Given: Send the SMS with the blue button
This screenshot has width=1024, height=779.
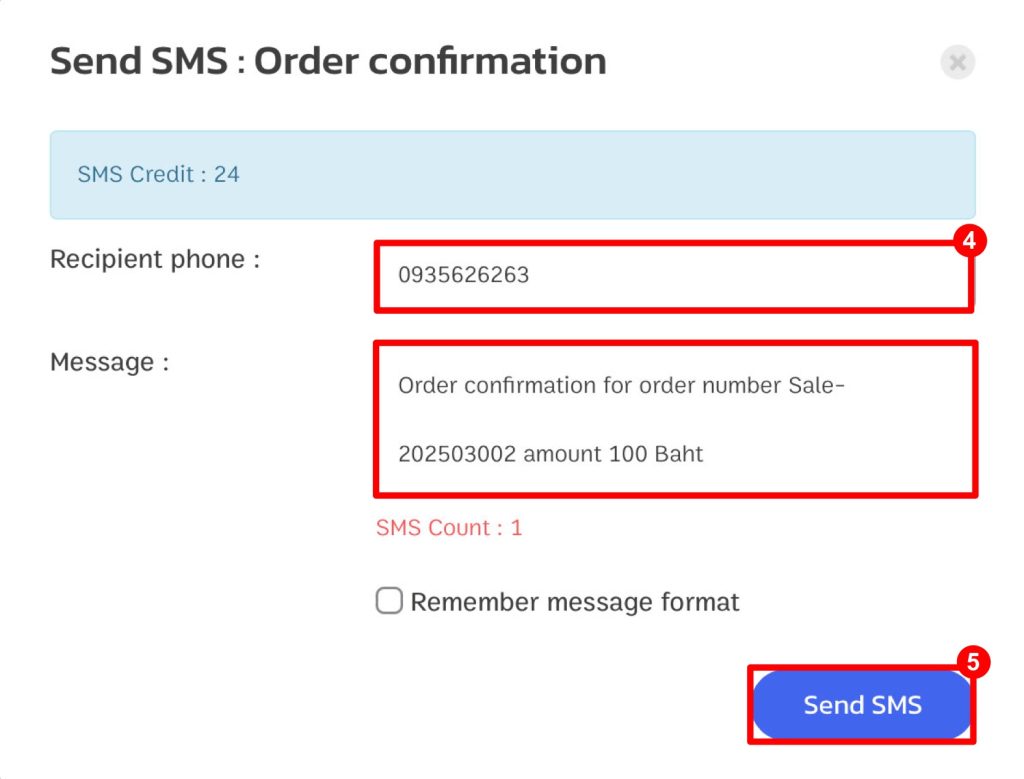Looking at the screenshot, I should click(862, 705).
